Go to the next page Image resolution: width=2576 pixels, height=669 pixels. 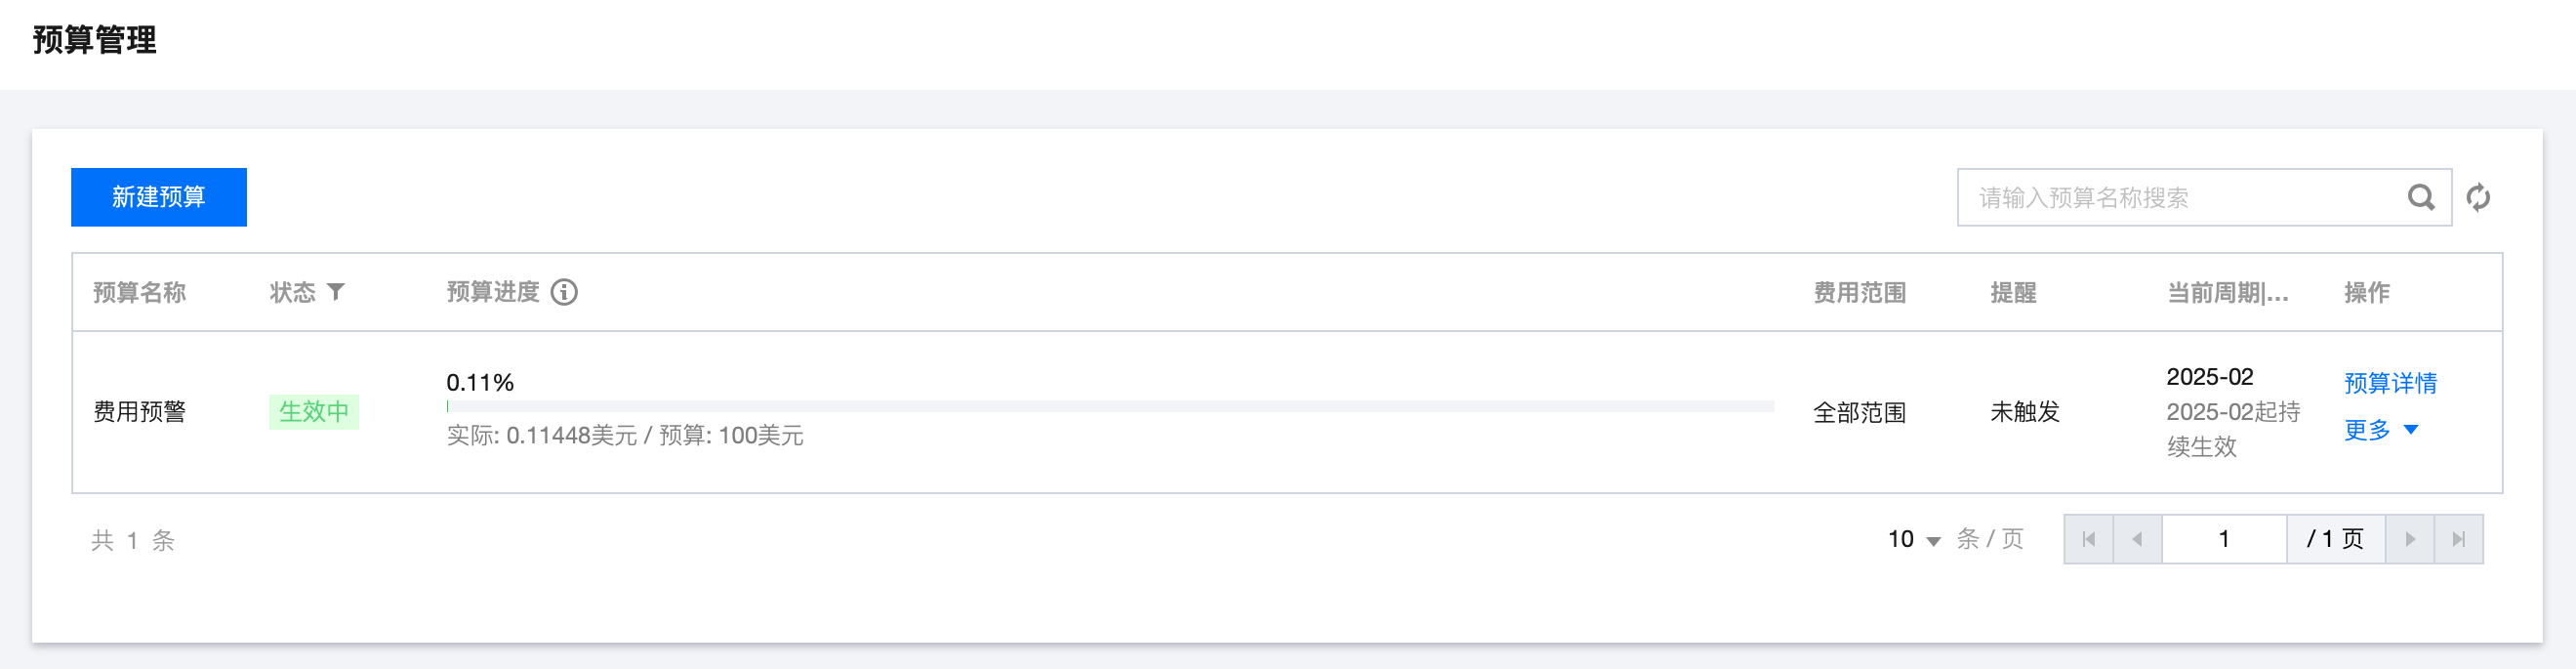[2410, 539]
